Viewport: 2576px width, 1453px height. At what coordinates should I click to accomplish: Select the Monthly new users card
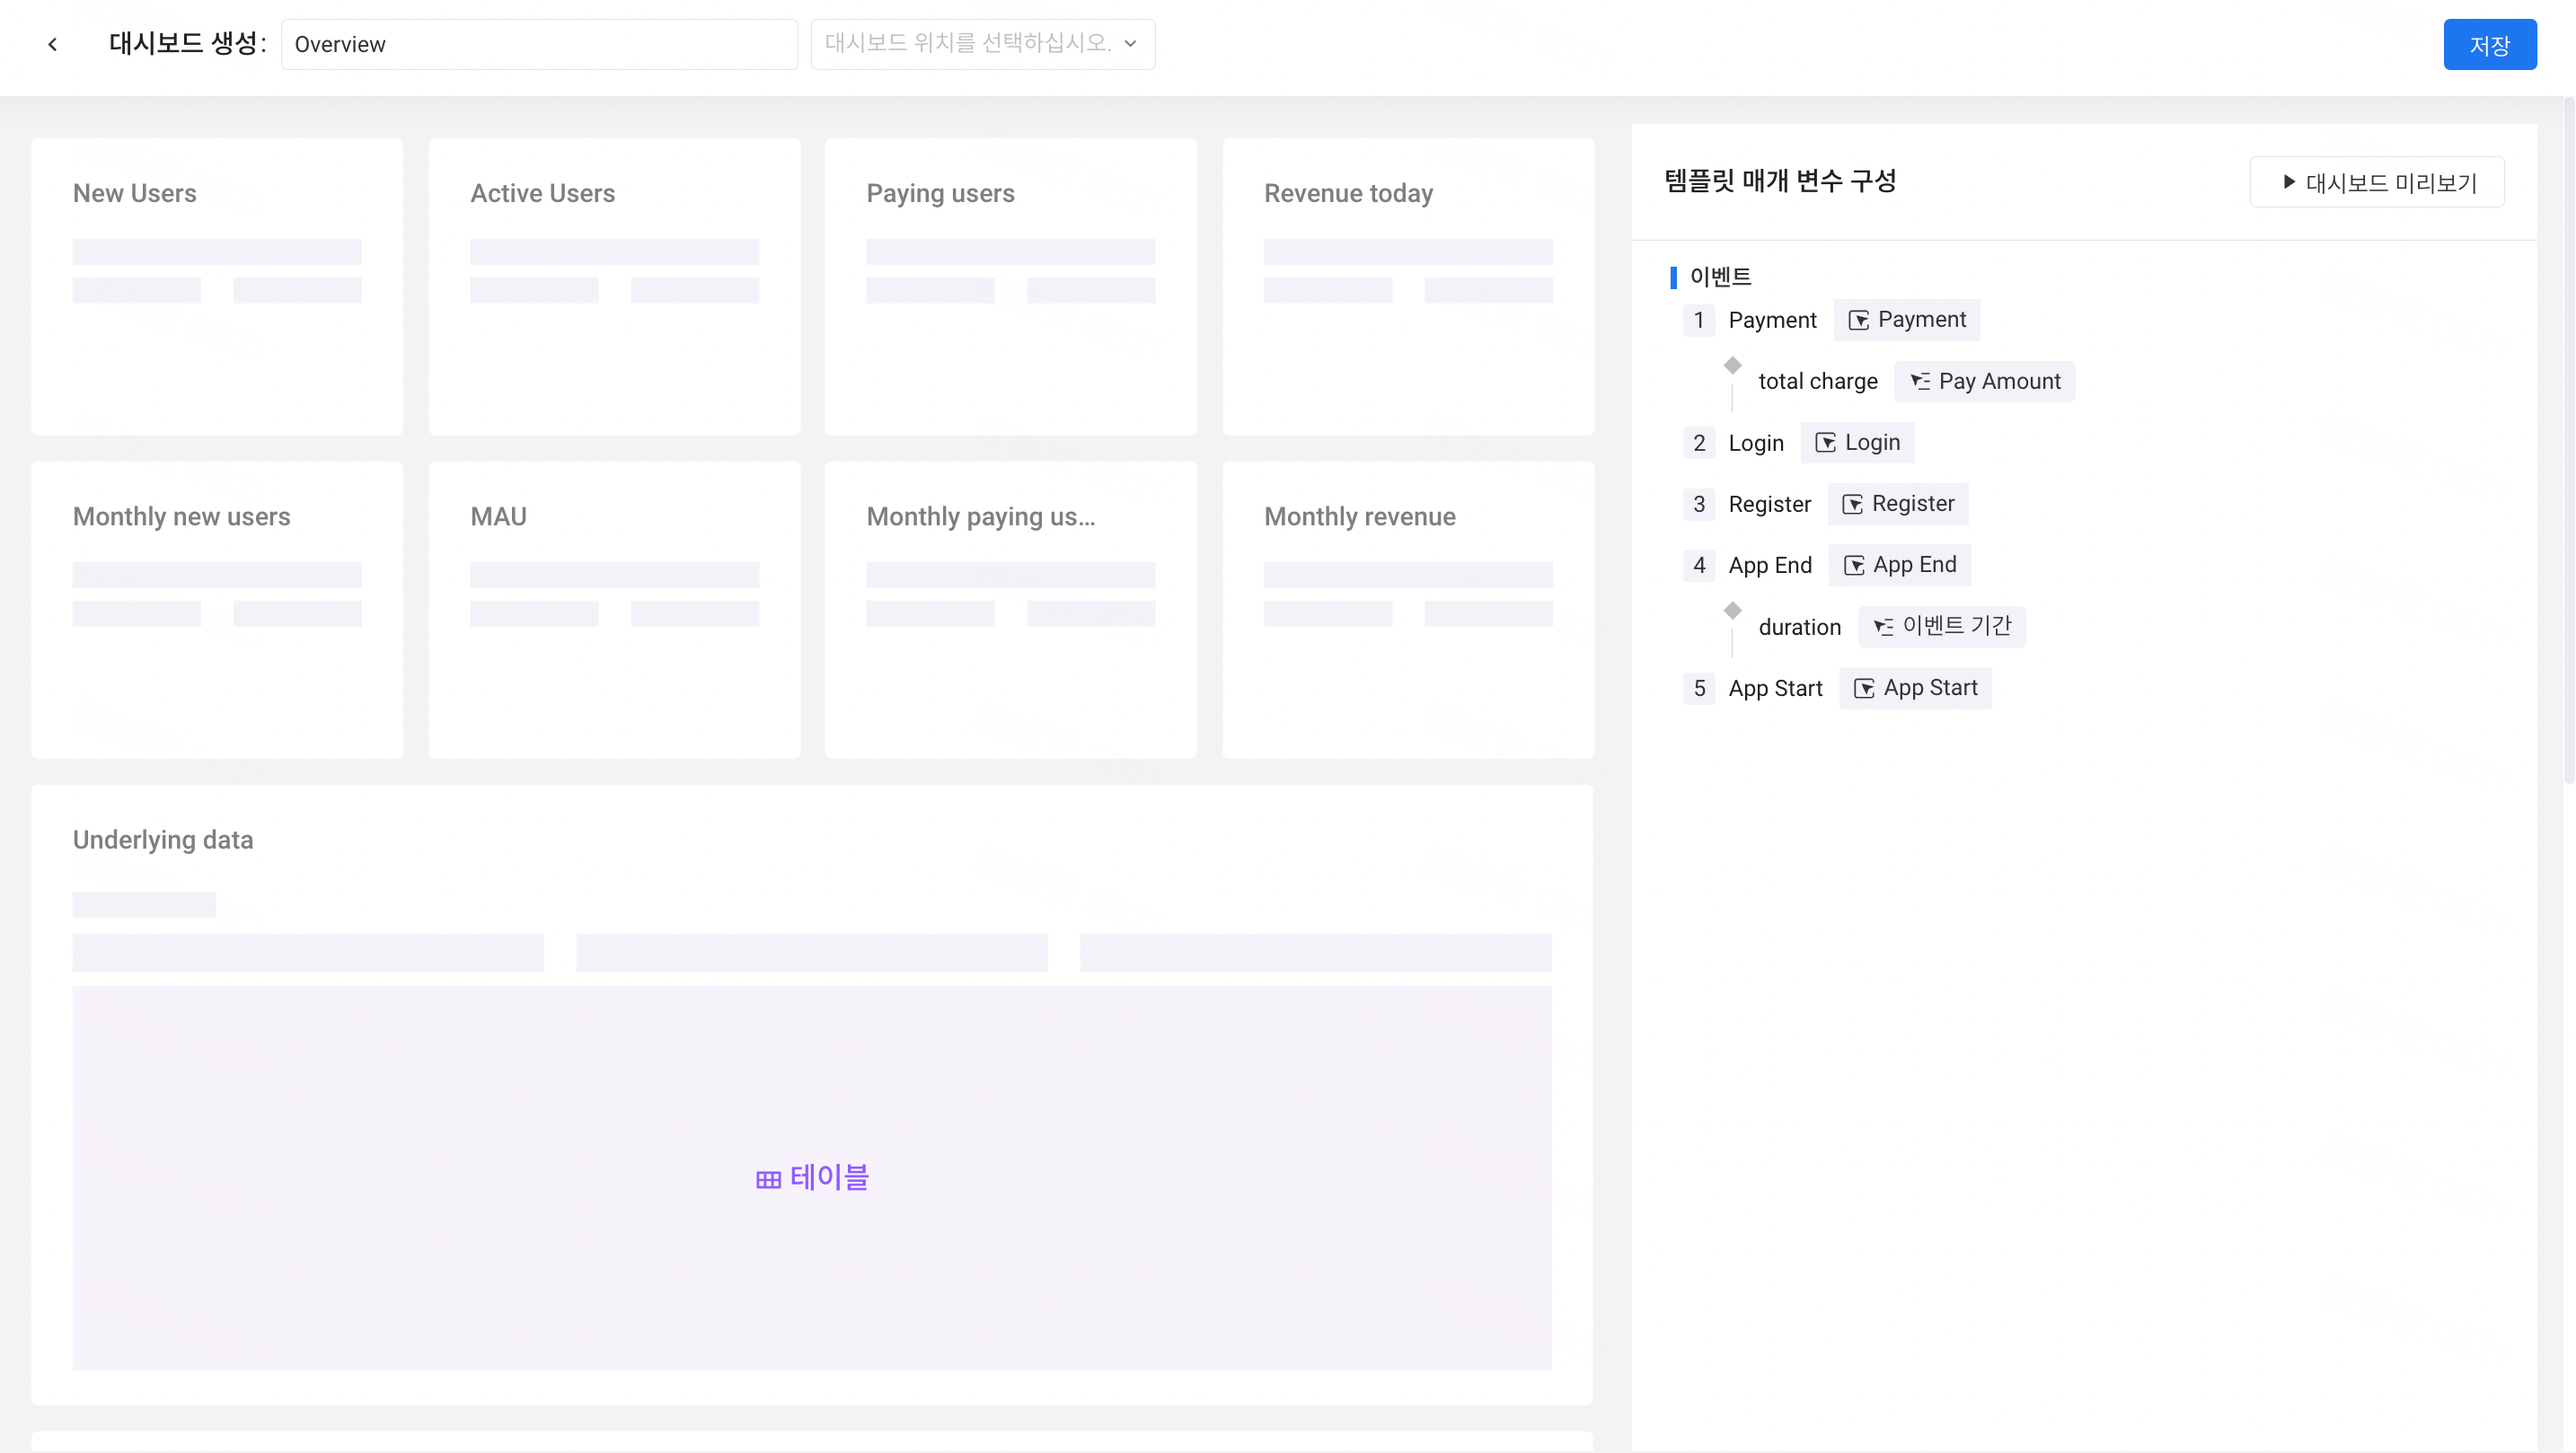point(217,610)
